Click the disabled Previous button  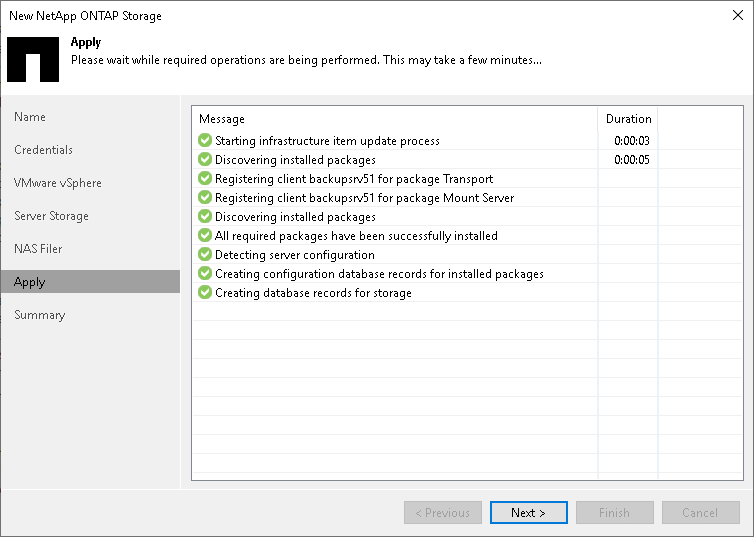[x=442, y=512]
